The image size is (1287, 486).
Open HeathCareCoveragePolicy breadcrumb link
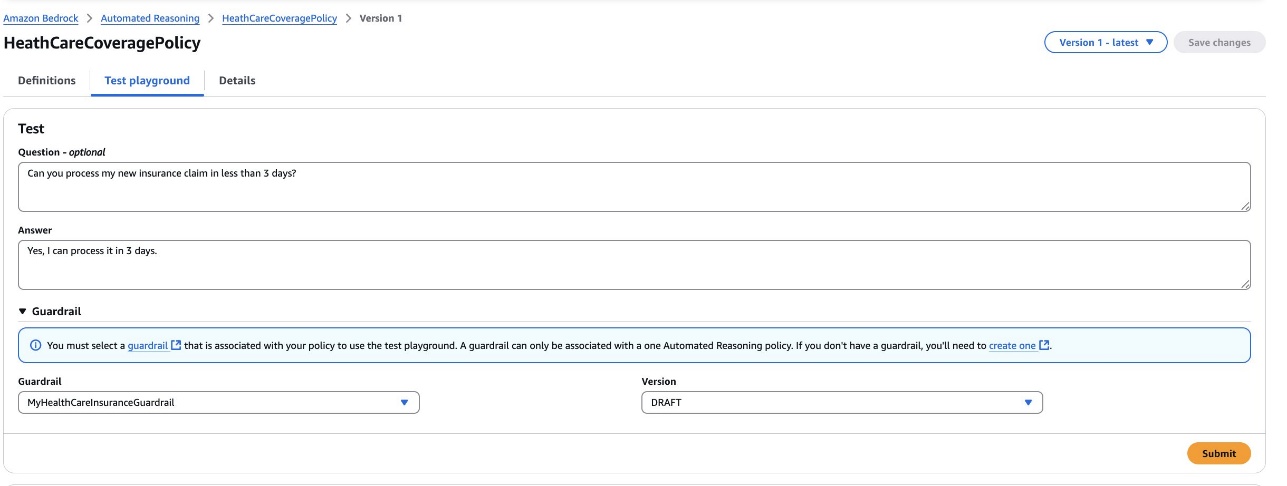point(279,19)
